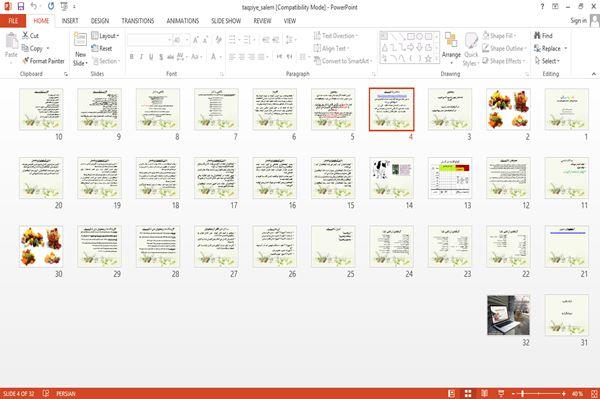Click PERSIAN language in status bar

coord(66,393)
